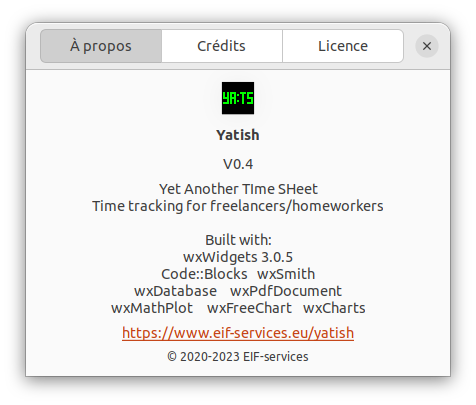Close the about dialog with X button
This screenshot has width=476, height=405.
[427, 46]
